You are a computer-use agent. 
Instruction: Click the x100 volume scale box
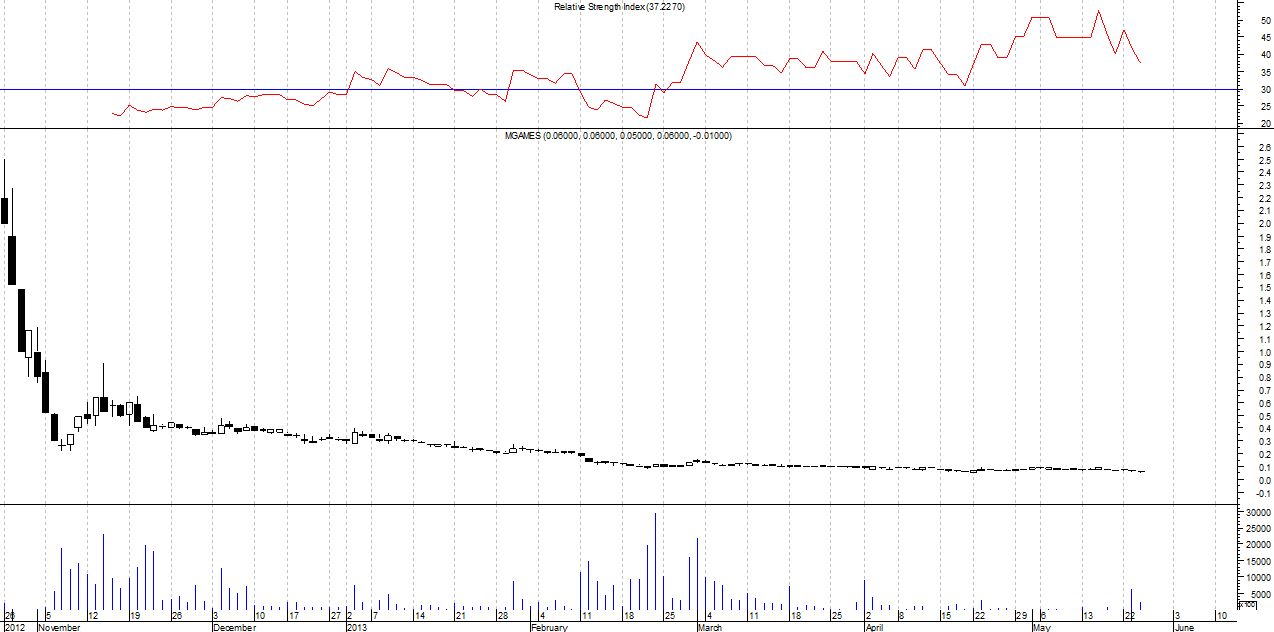(1248, 604)
